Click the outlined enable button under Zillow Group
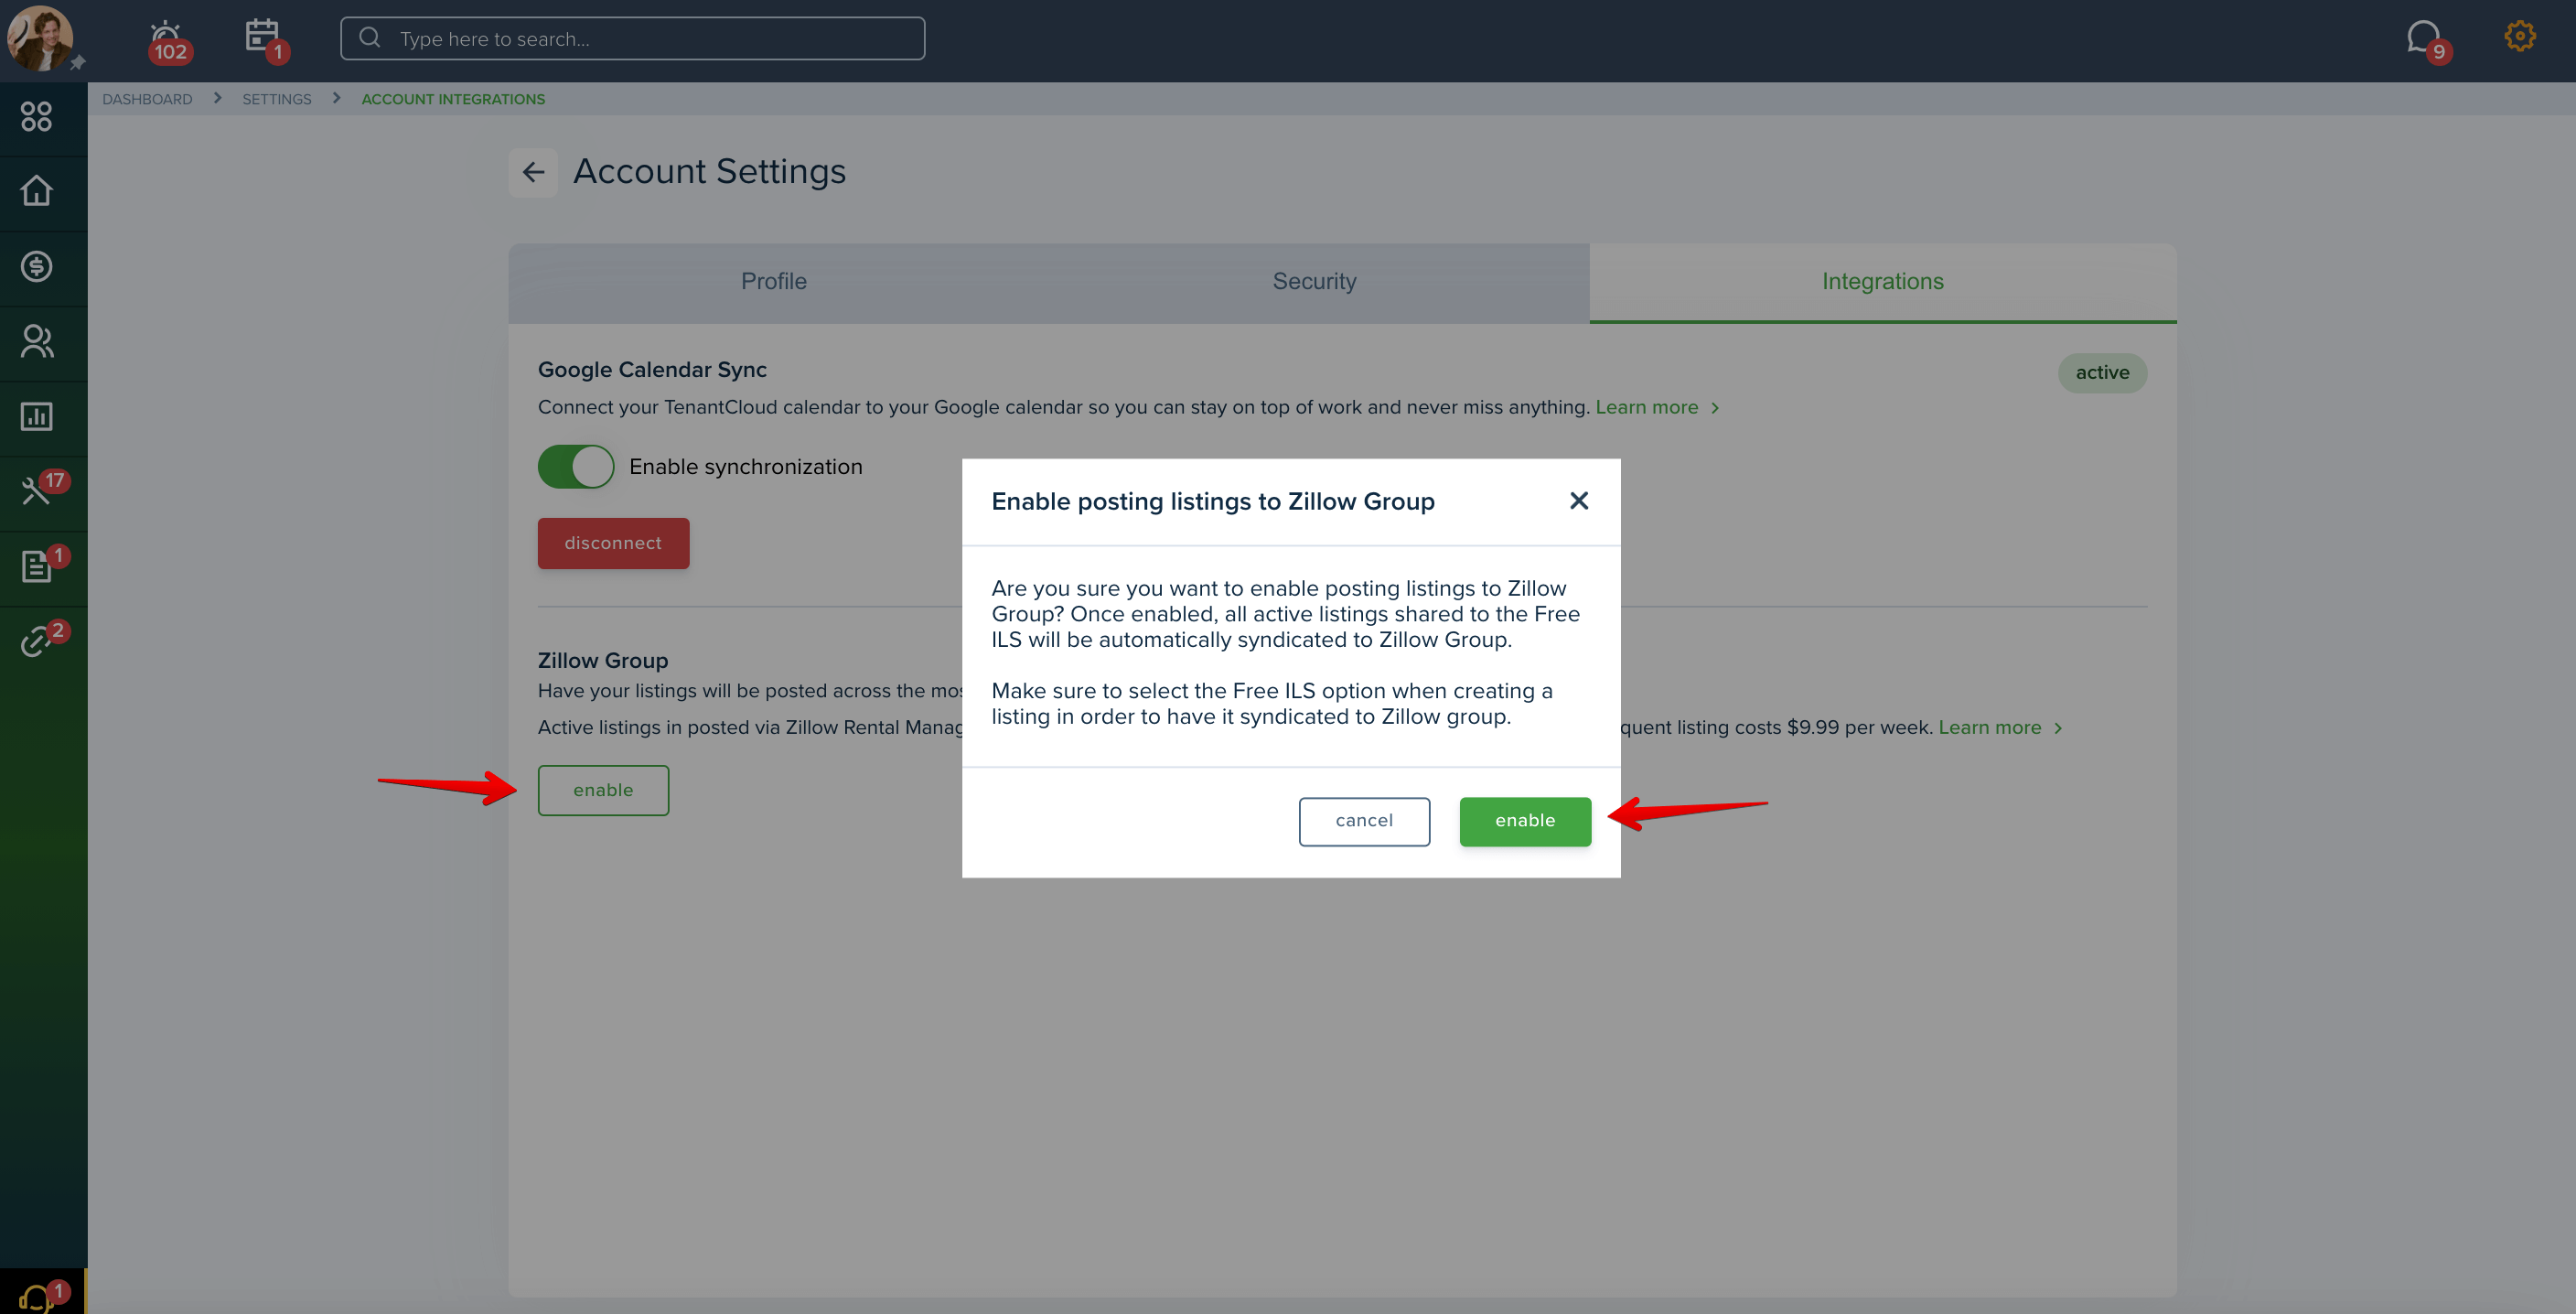Viewport: 2576px width, 1314px height. [603, 790]
